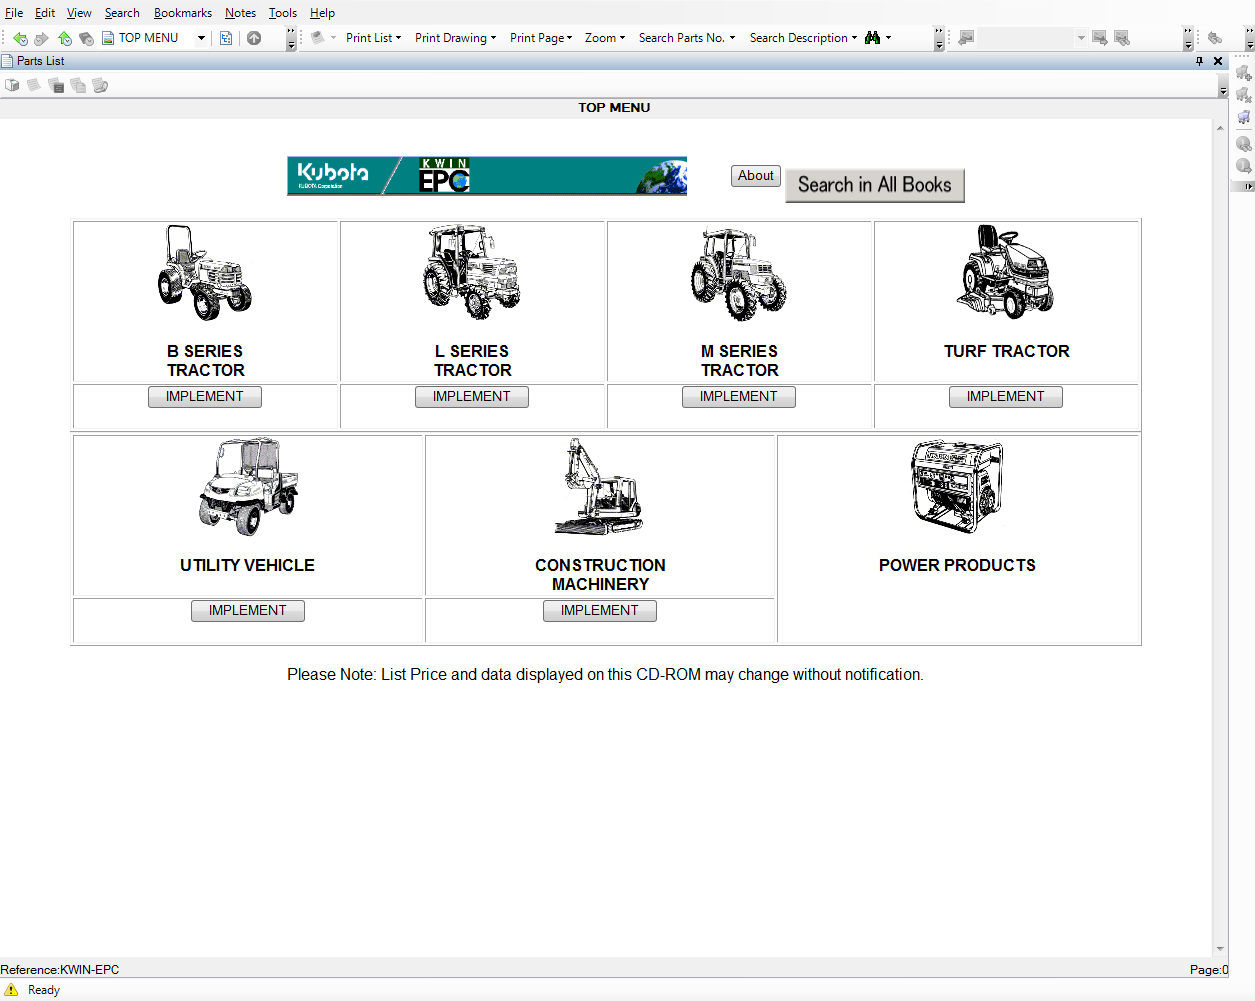This screenshot has width=1255, height=1001.
Task: Select the M SERIES TRACTOR image
Action: [739, 272]
